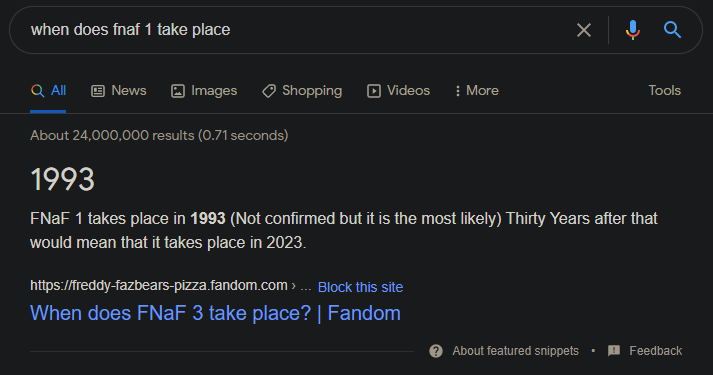Click the Feedback flag icon
Viewport: 713px width, 375px height.
(x=614, y=351)
